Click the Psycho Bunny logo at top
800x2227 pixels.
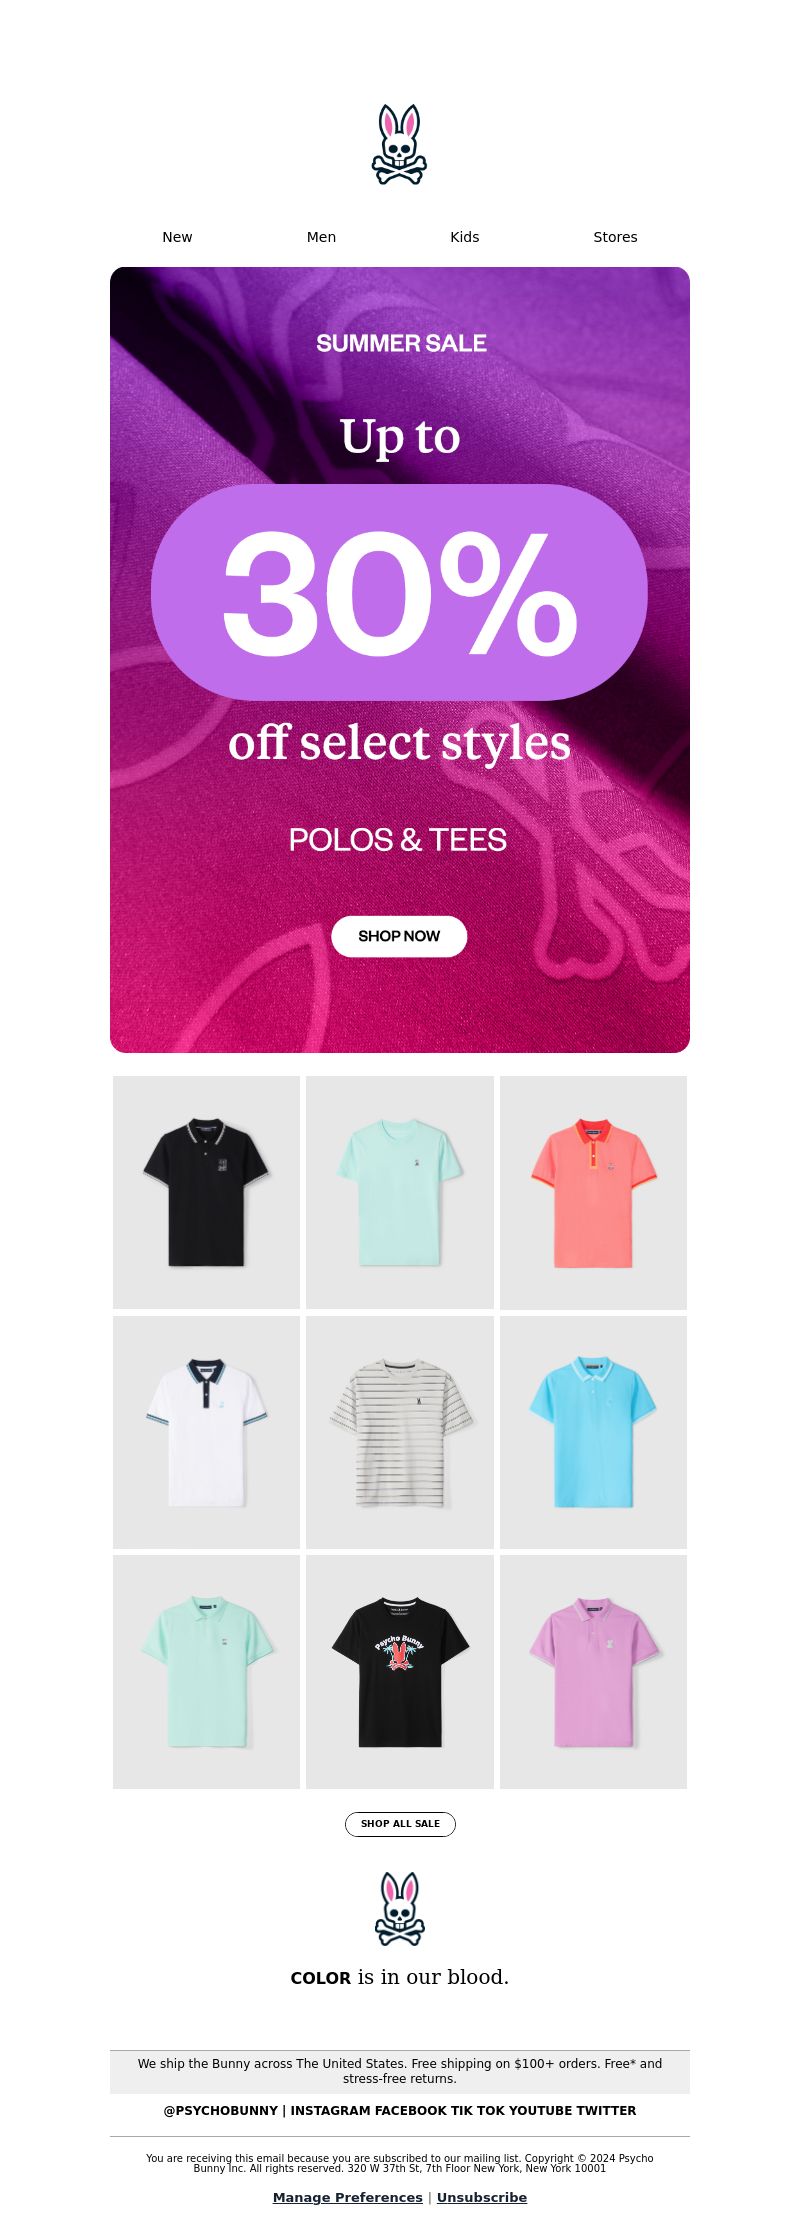[400, 145]
